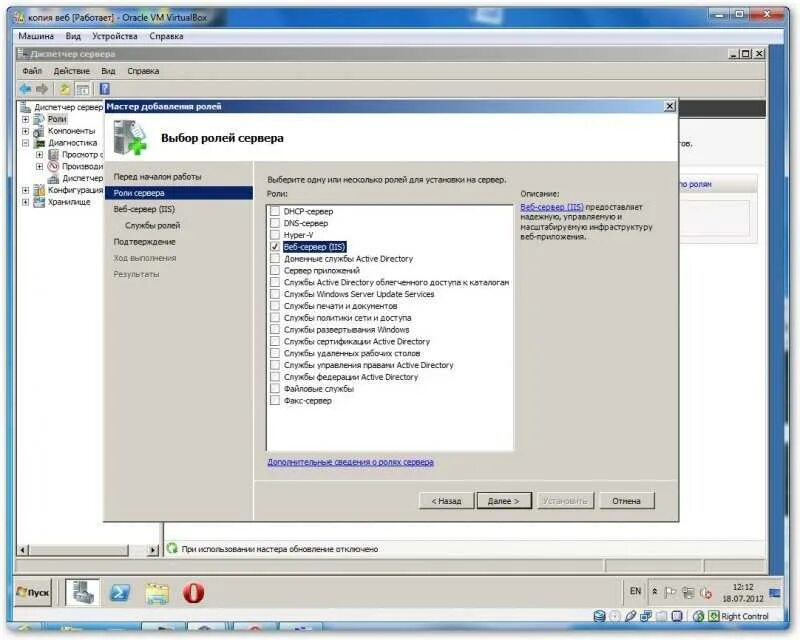Screen dimensions: 800x640
Task: Expand the Роли tree node
Action: click(26, 119)
